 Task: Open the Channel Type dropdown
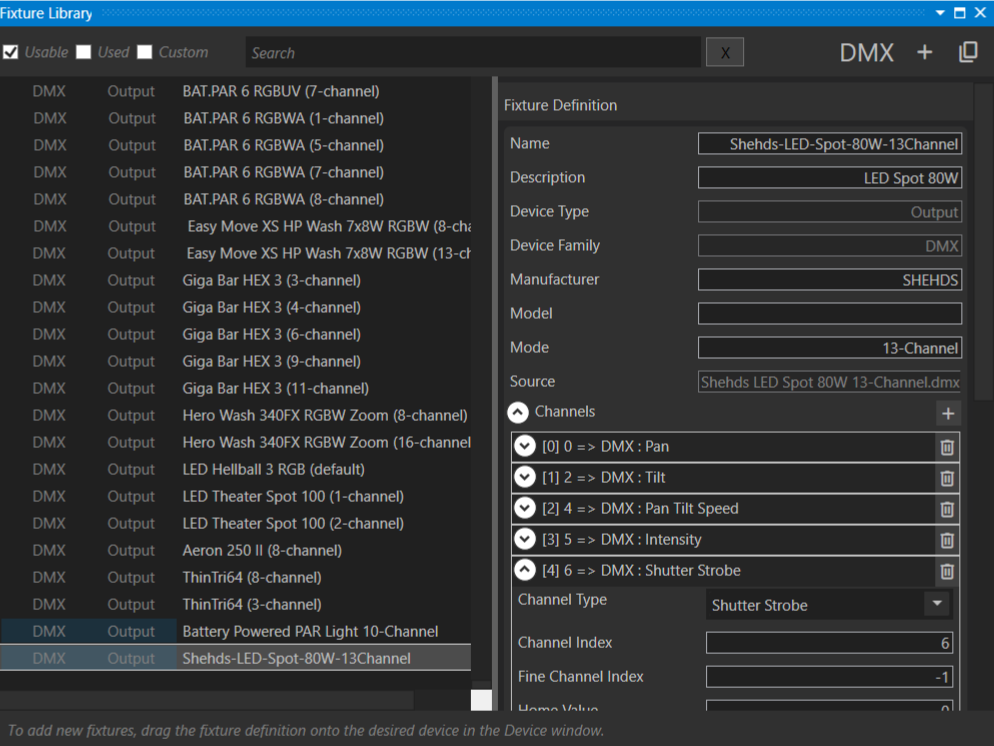[x=829, y=605]
